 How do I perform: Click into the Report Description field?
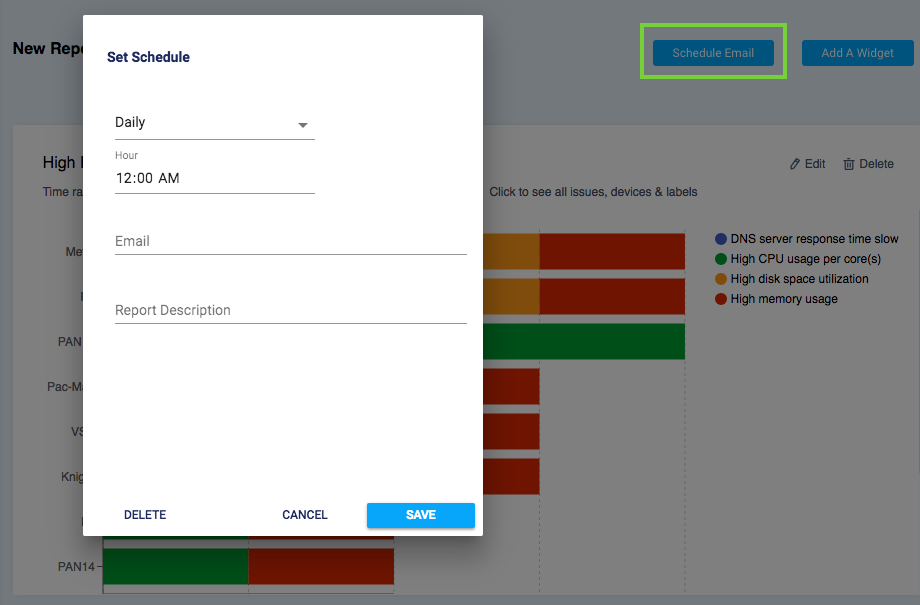290,310
